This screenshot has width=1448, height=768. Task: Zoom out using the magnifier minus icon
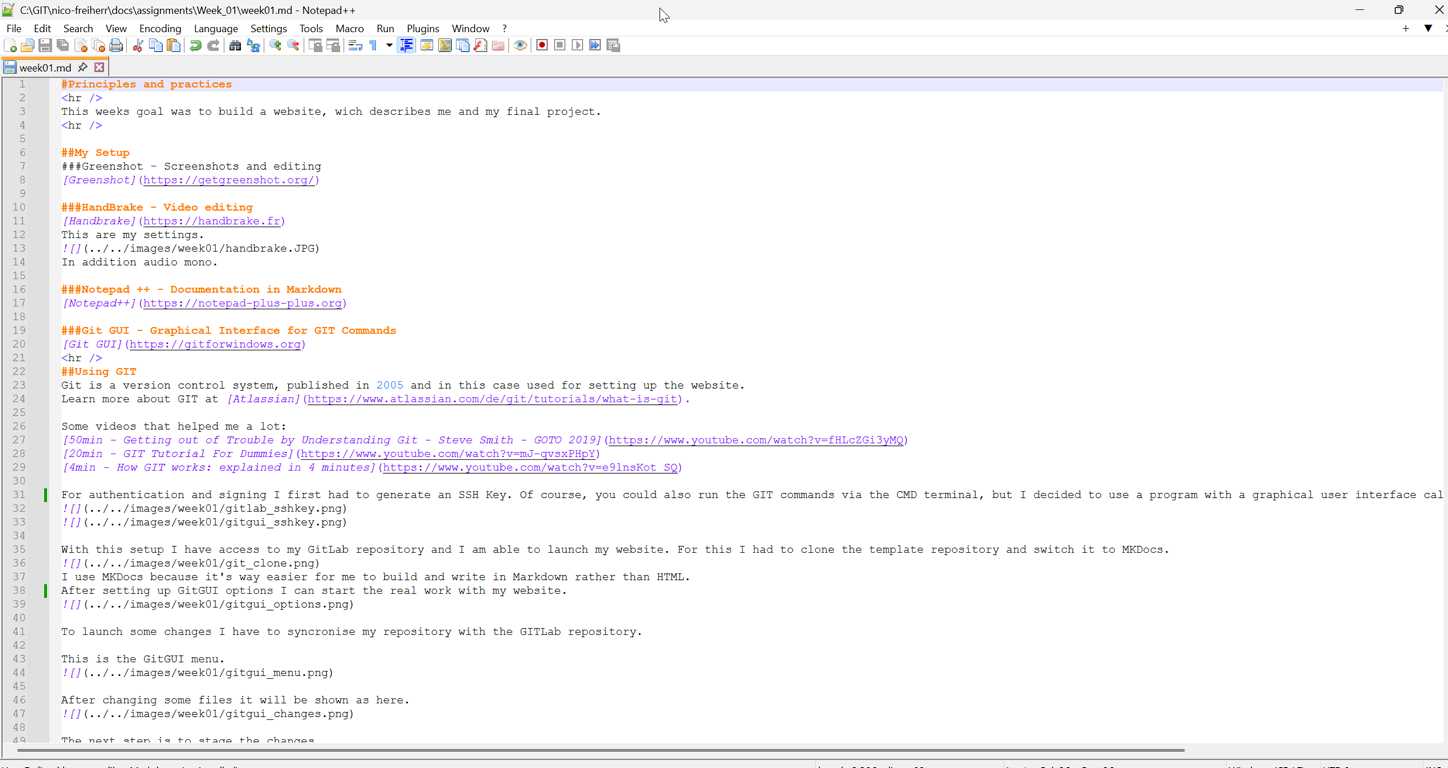pyautogui.click(x=293, y=45)
